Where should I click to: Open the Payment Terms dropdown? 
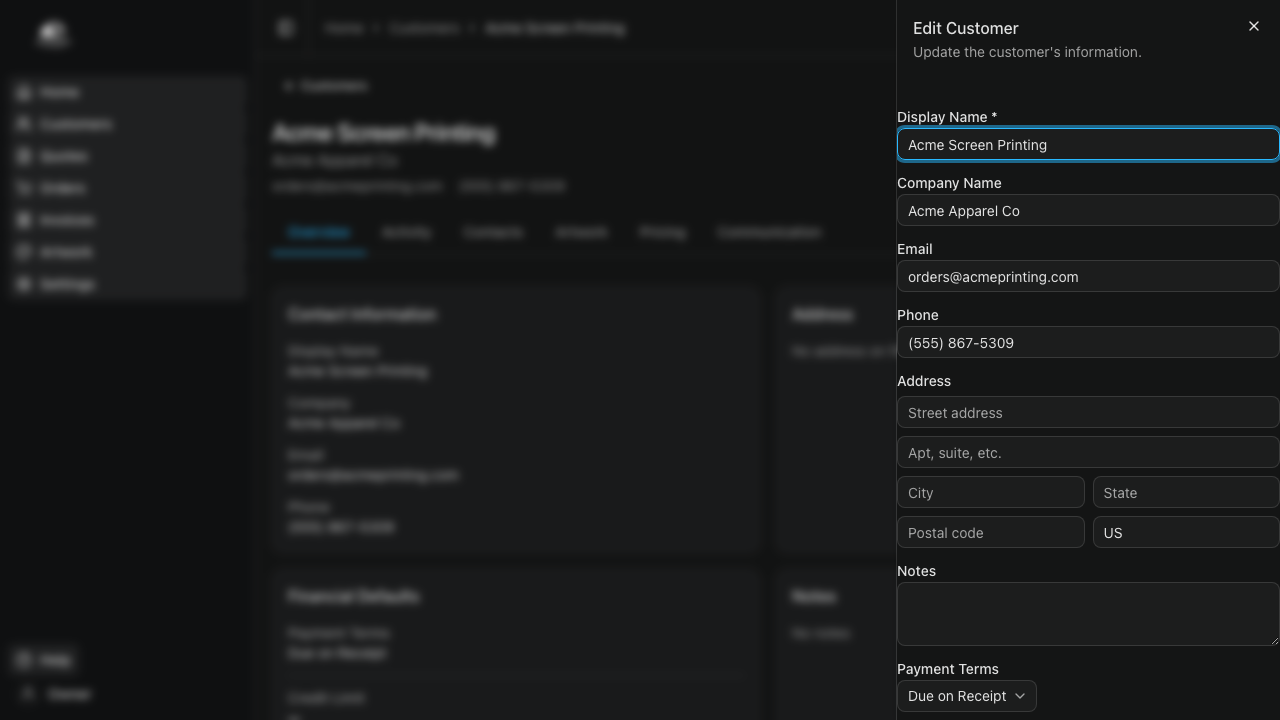click(966, 696)
